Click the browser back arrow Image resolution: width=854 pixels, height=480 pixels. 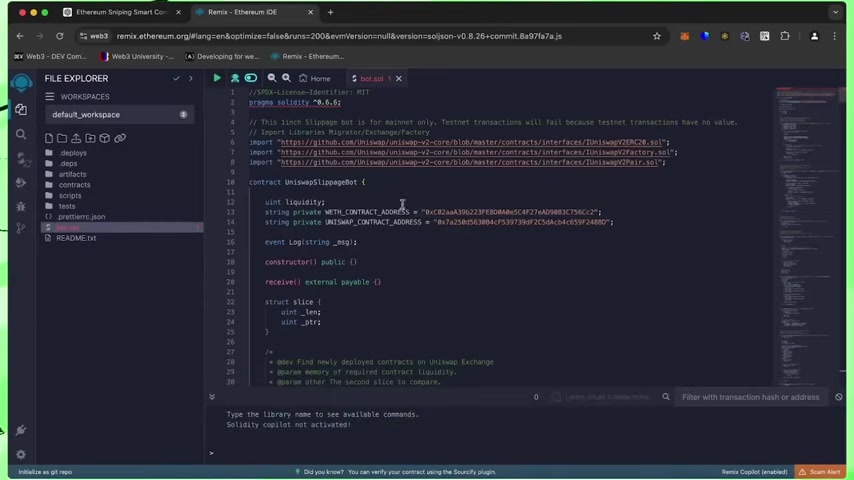click(20, 36)
